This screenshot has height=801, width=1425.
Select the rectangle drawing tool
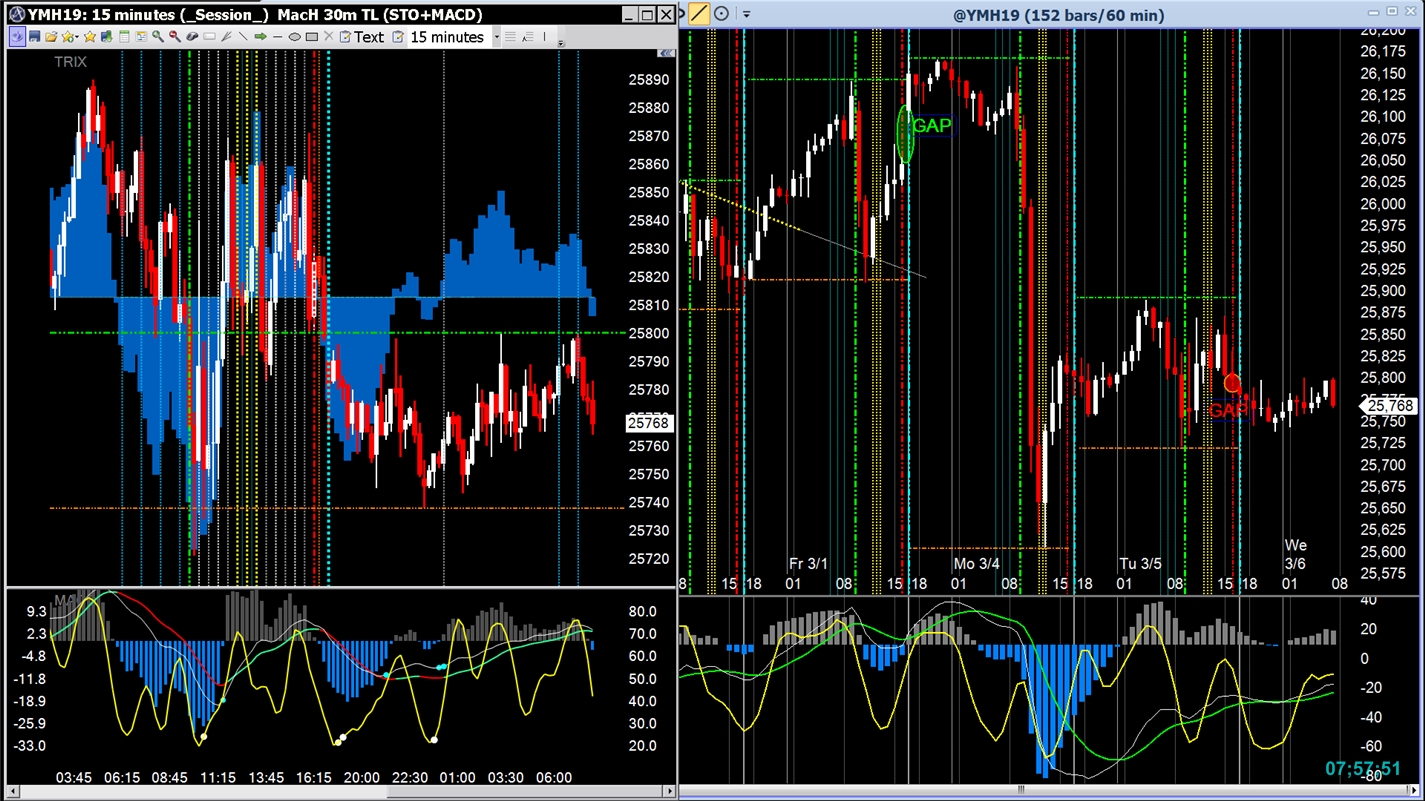[310, 37]
